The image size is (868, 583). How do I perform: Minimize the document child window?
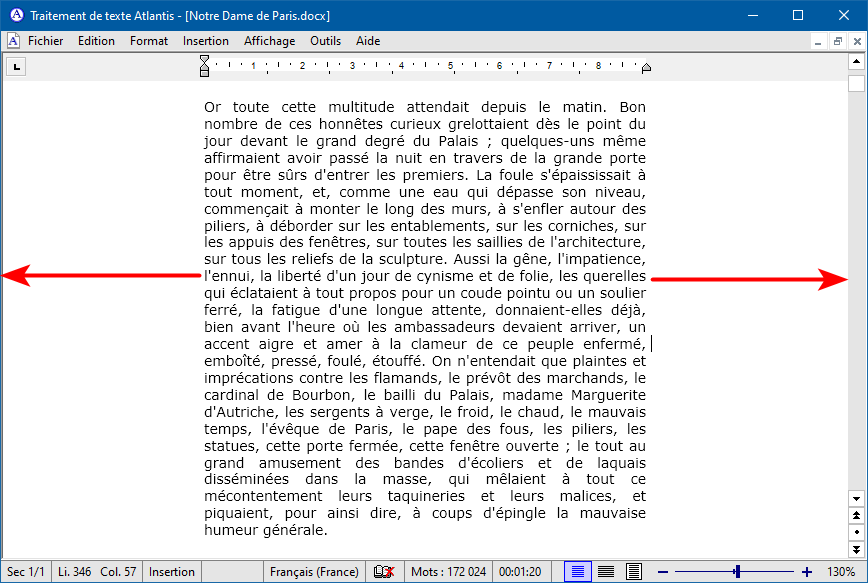click(x=818, y=42)
